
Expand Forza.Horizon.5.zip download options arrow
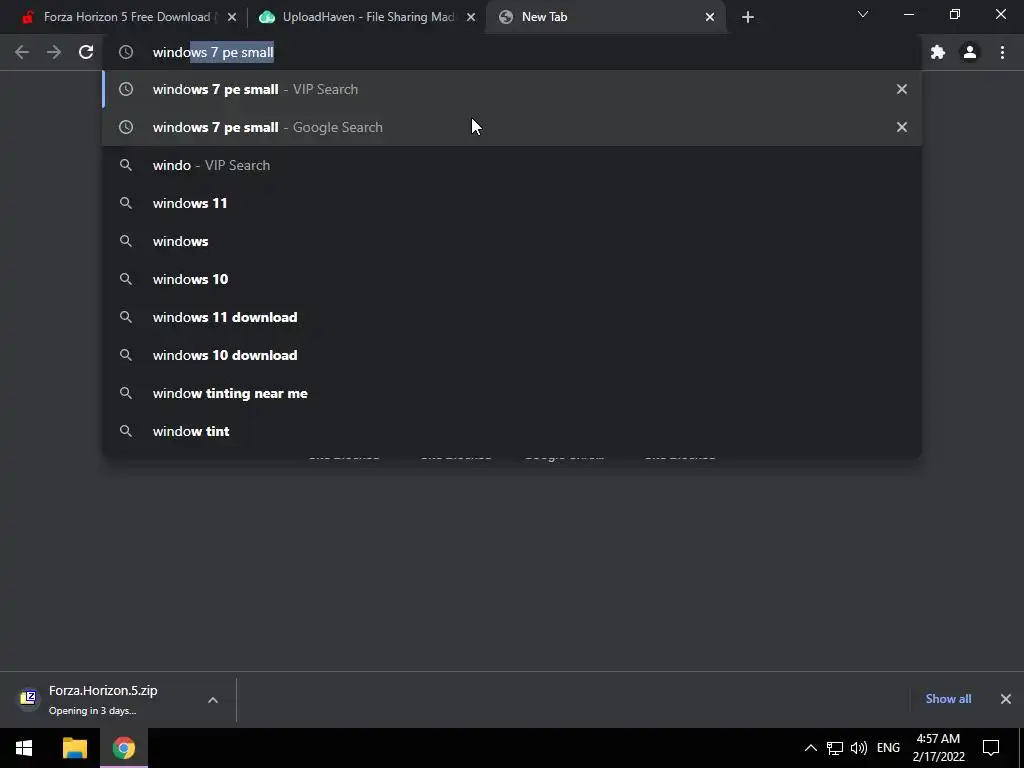coord(213,699)
